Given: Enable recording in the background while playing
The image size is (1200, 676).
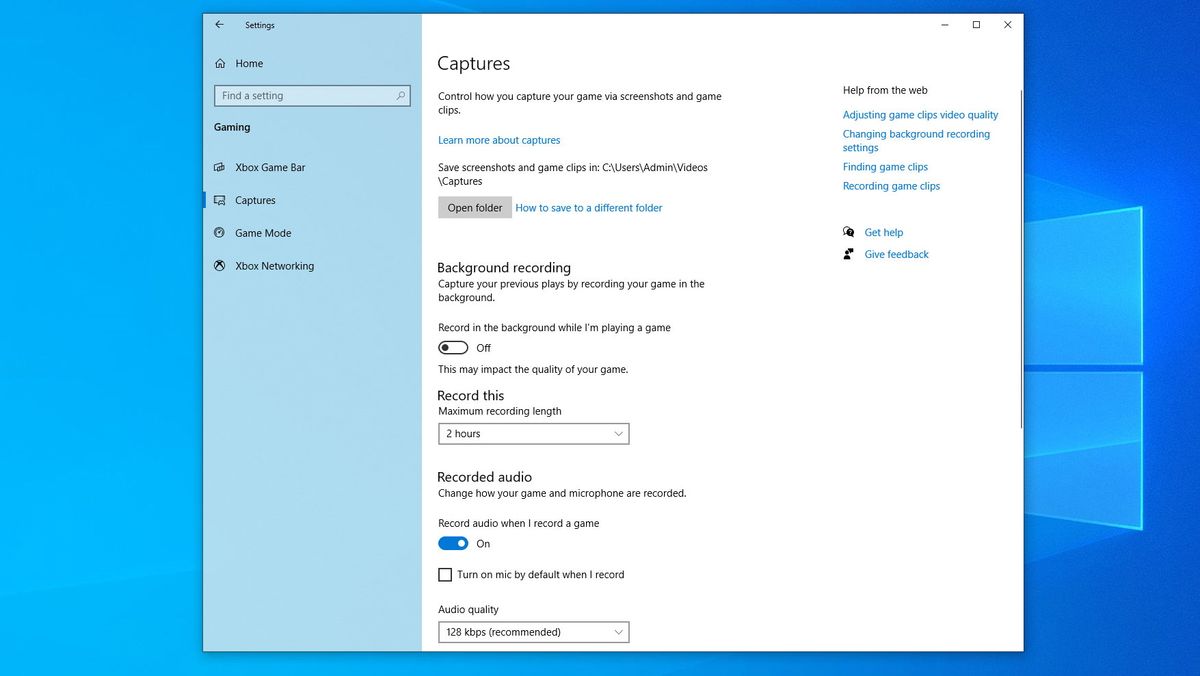Looking at the screenshot, I should coord(452,347).
